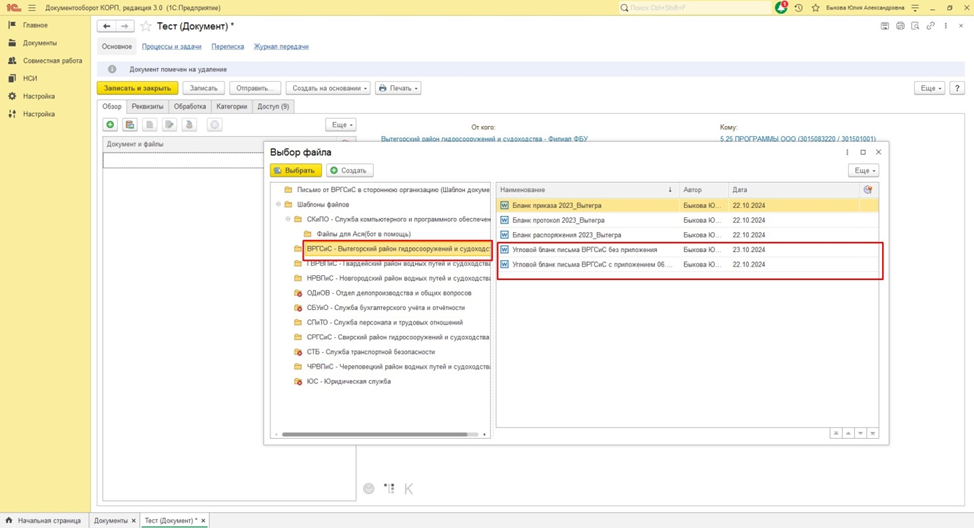Select the Угловой бланк письма ВРГСиС без приложения file
The height and width of the screenshot is (528, 974).
(x=688, y=250)
